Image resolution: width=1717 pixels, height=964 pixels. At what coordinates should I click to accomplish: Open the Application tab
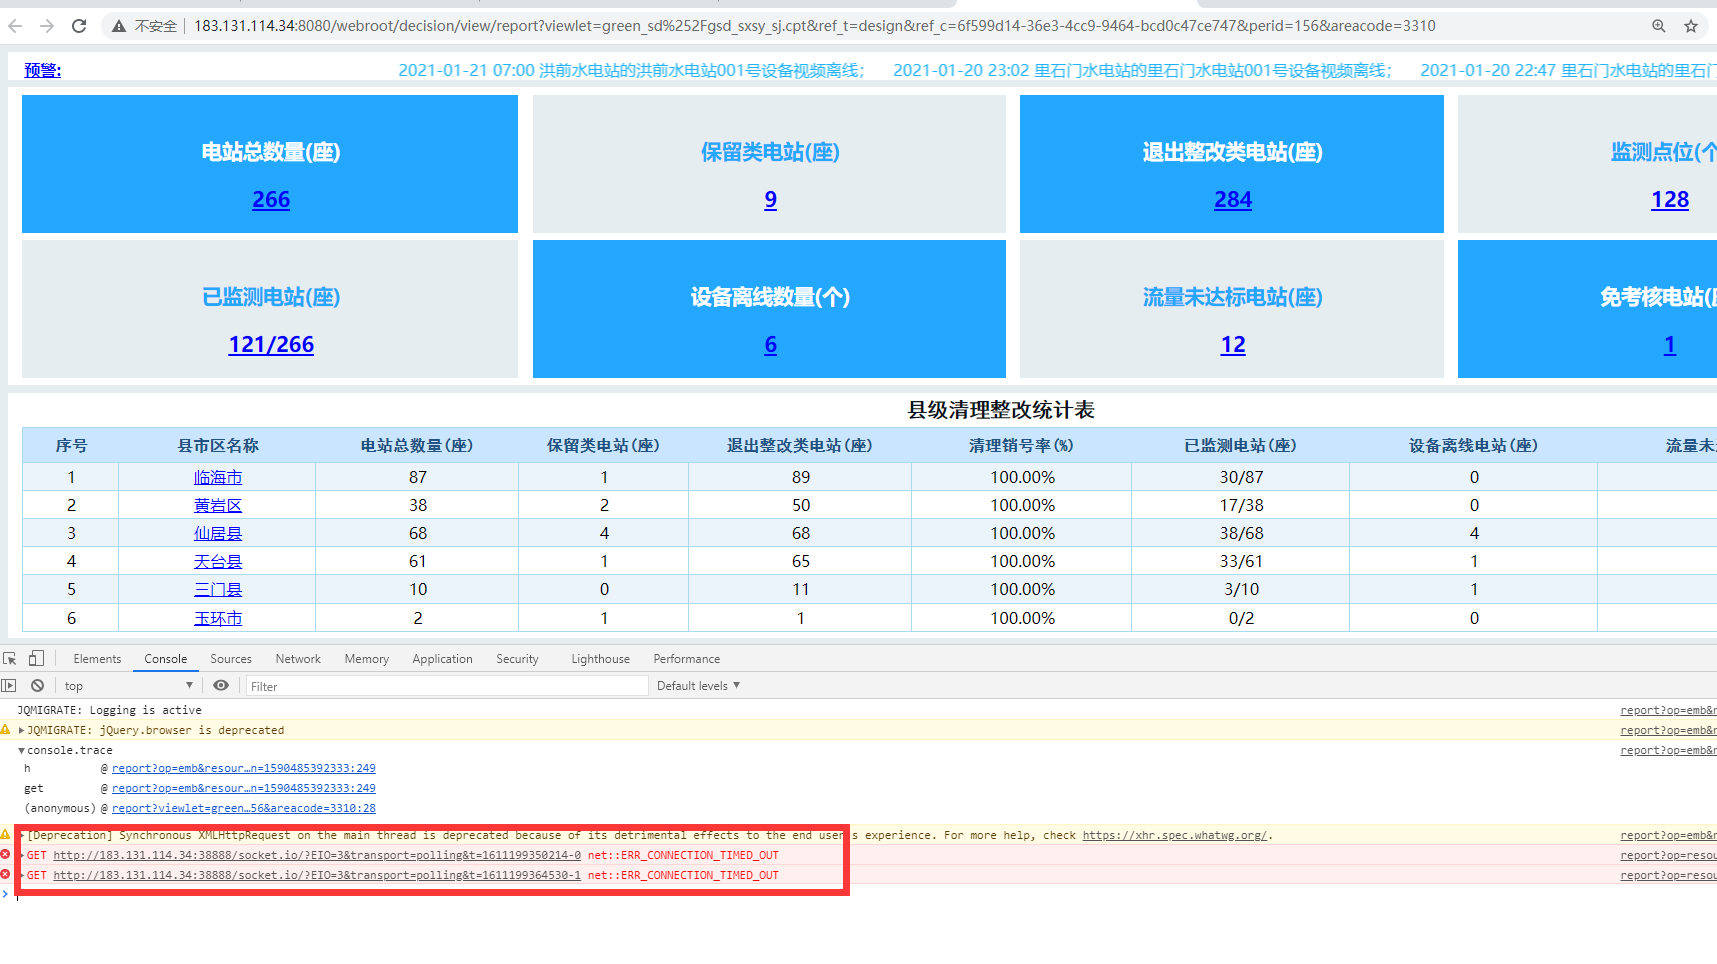pos(442,659)
